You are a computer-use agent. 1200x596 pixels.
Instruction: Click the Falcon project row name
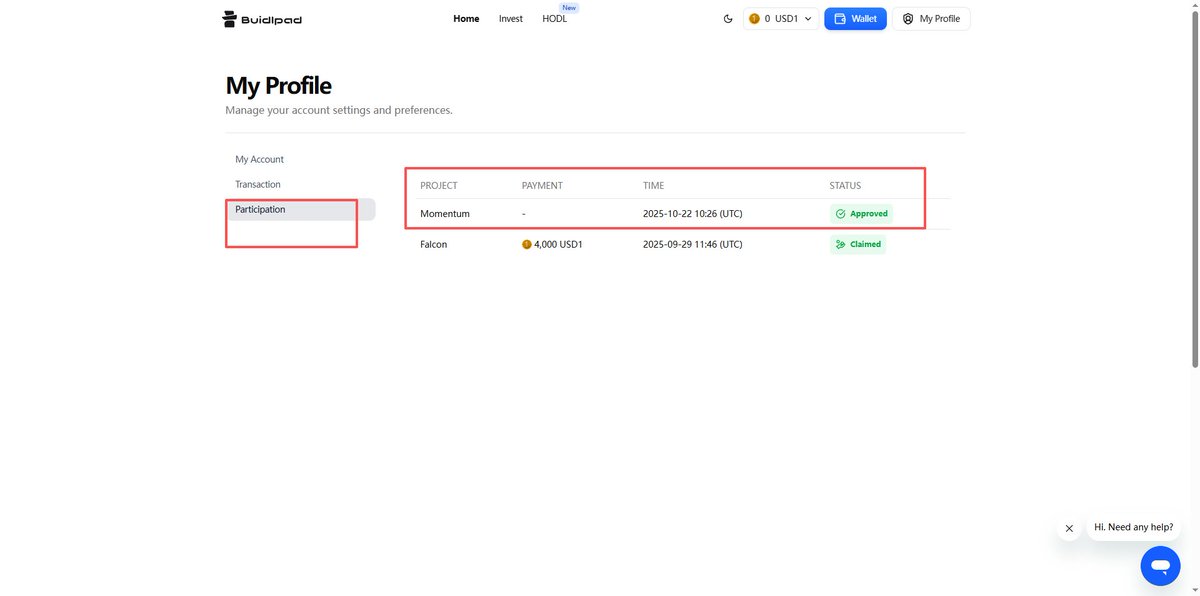point(434,244)
